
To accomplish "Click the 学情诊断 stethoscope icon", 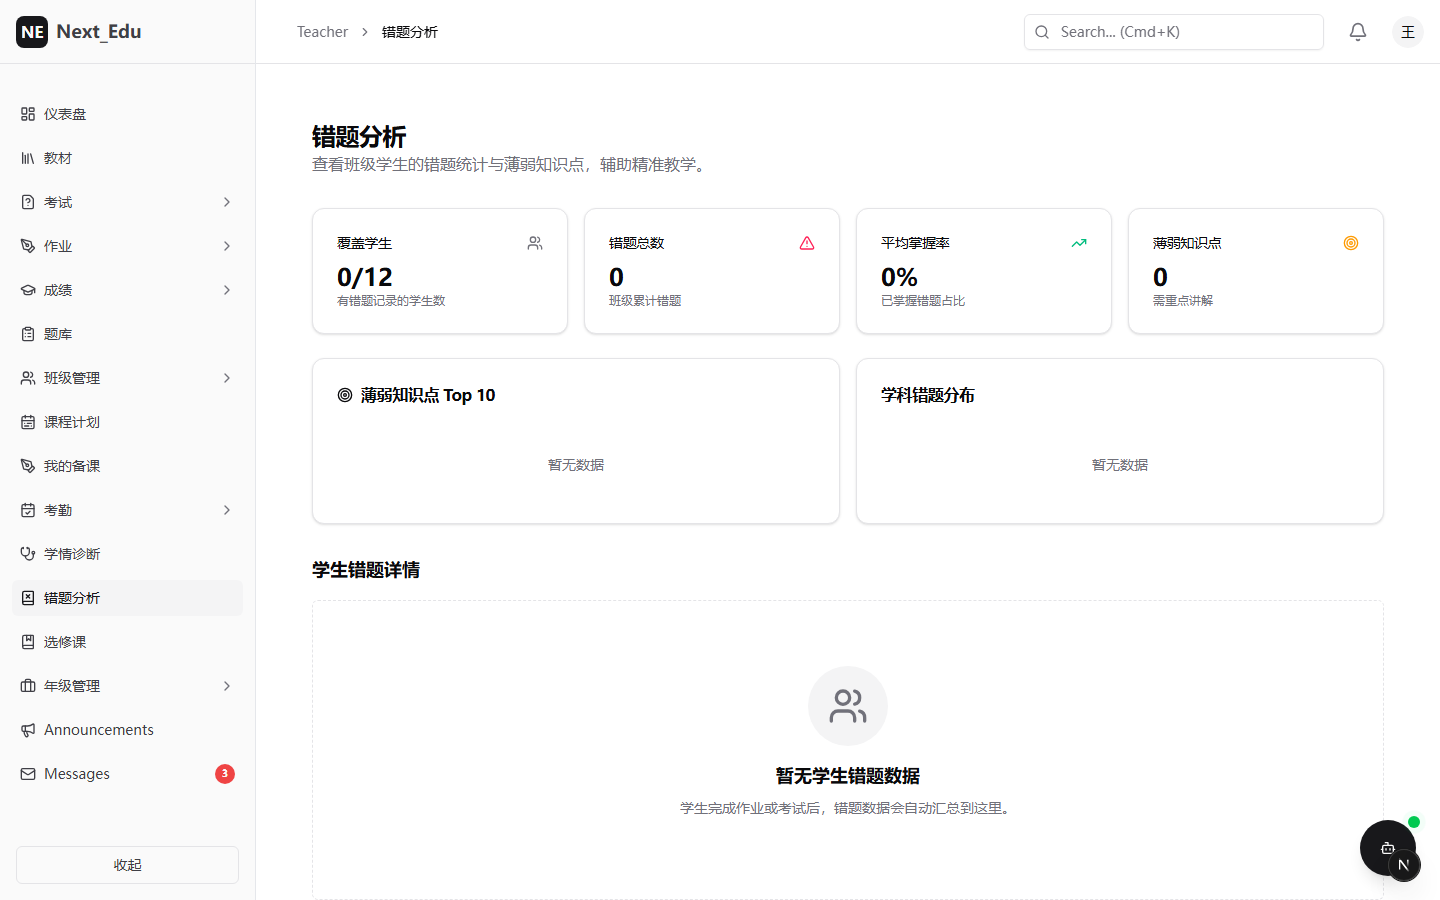I will [x=28, y=554].
